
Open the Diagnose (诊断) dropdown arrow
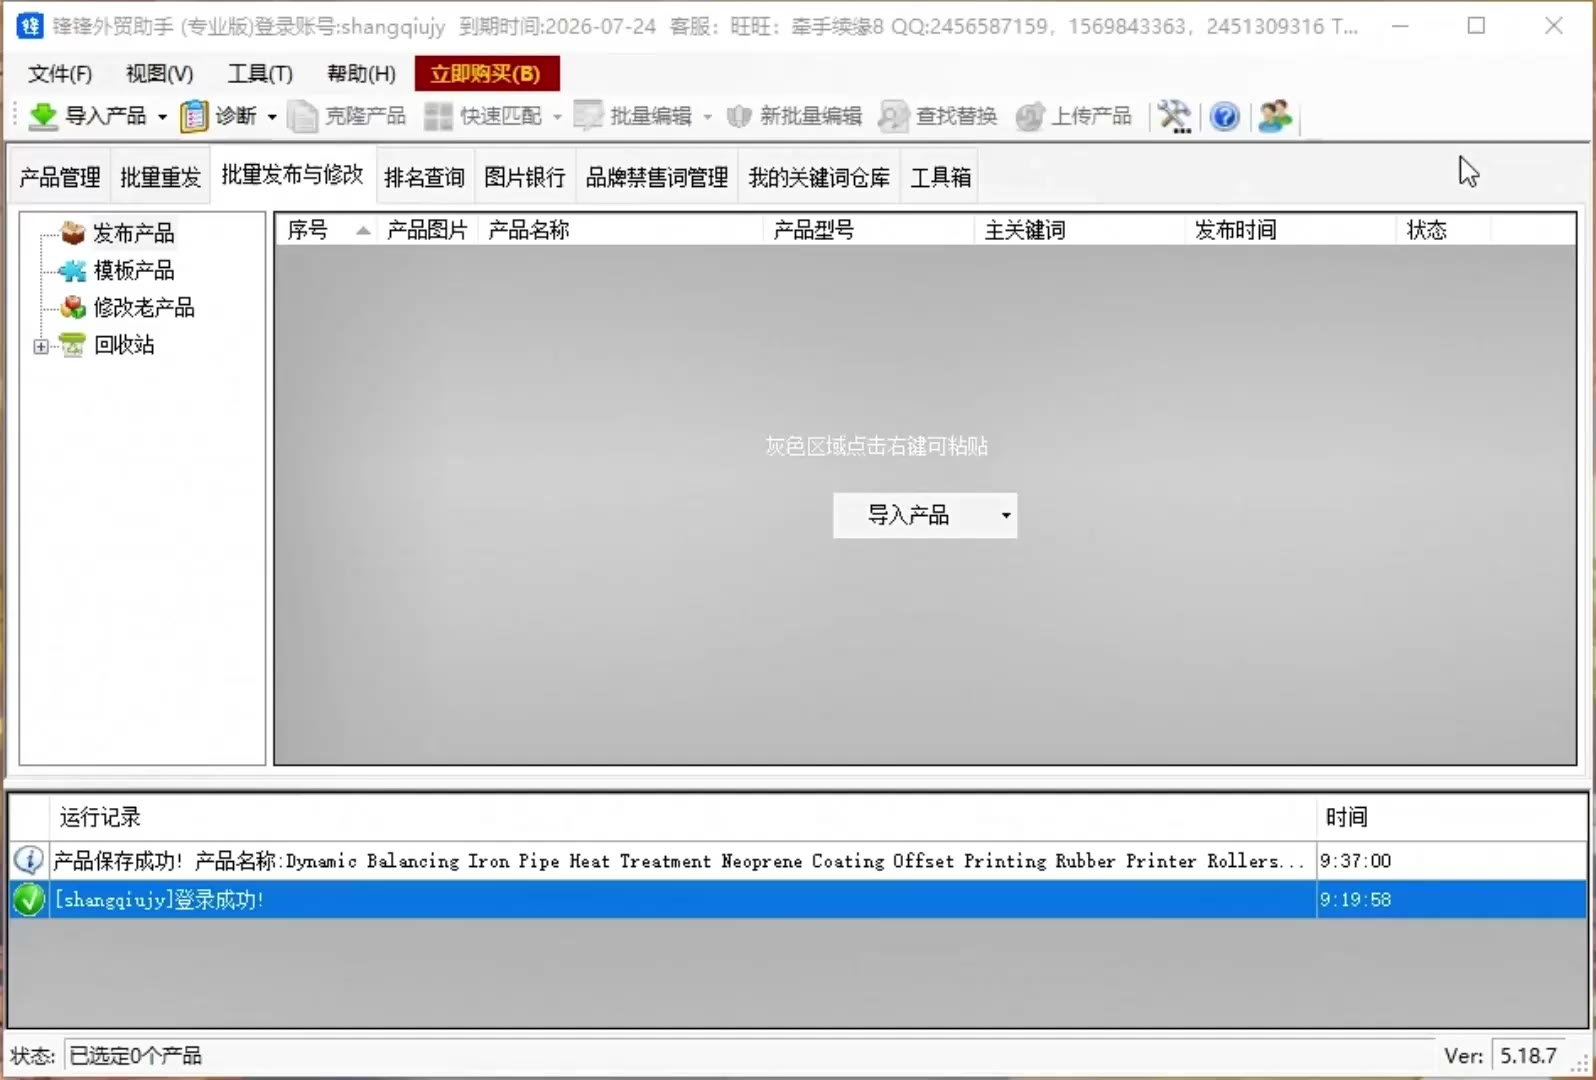272,117
